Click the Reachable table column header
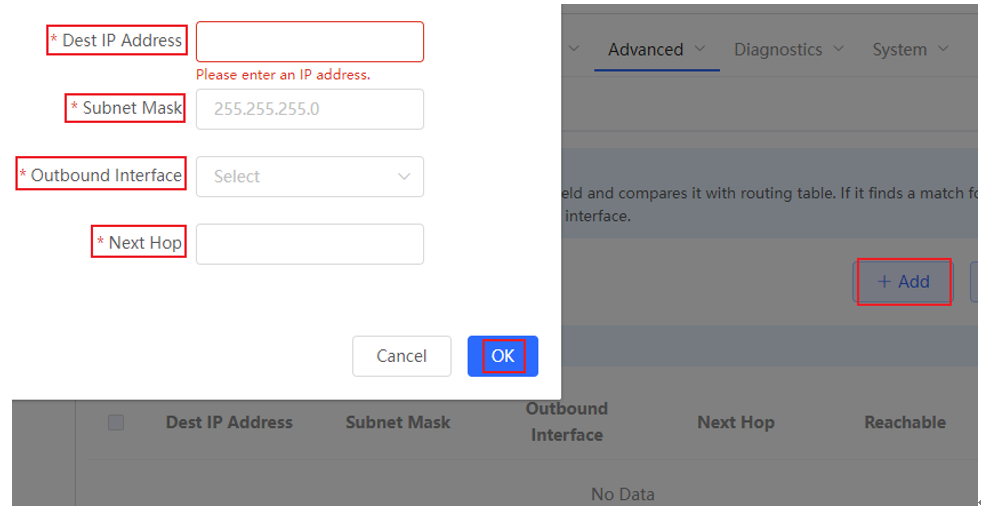 pos(905,422)
